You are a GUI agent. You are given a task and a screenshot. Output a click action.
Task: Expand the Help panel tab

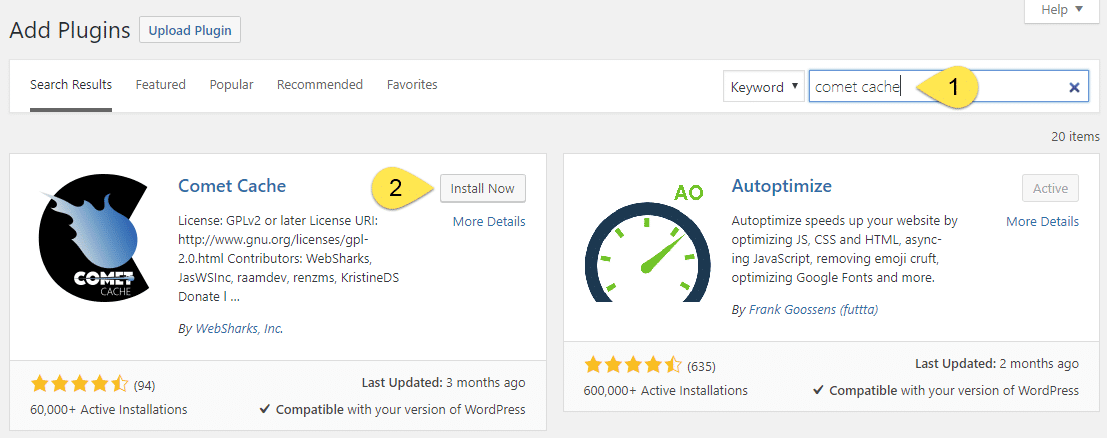pos(1063,10)
